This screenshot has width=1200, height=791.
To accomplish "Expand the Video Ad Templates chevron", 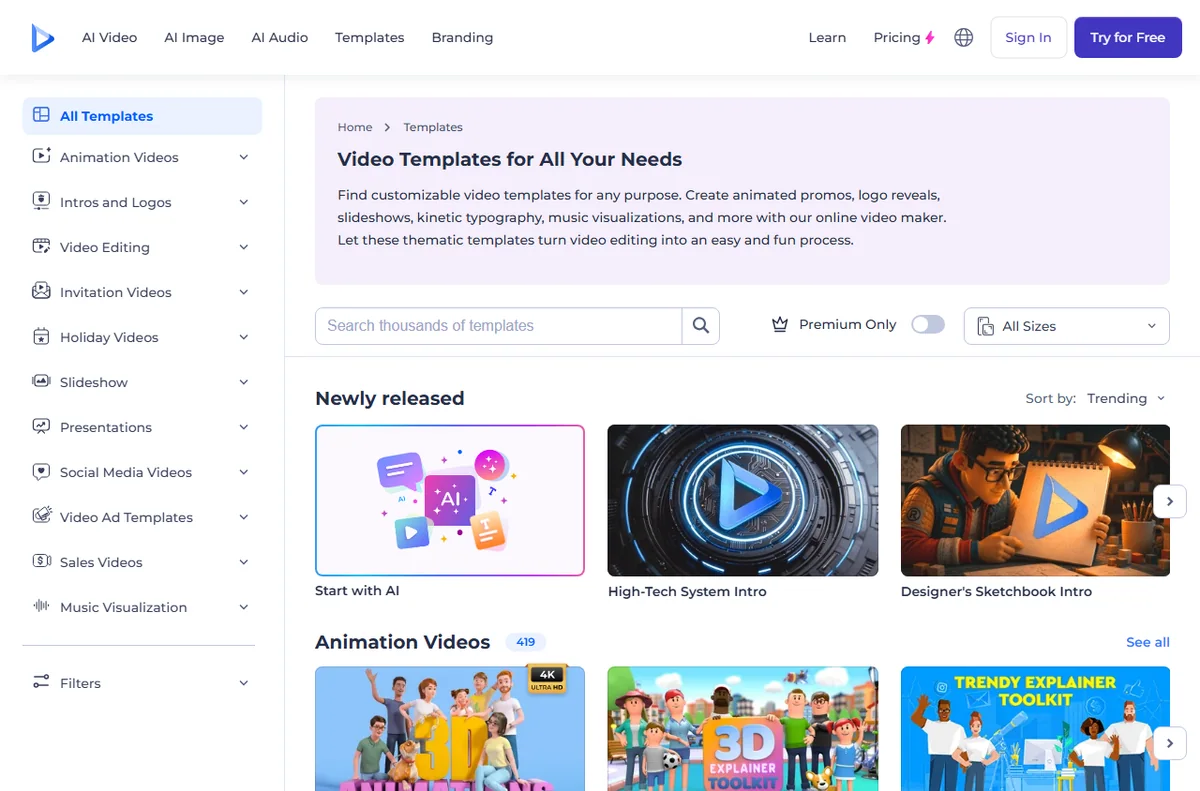I will [244, 517].
